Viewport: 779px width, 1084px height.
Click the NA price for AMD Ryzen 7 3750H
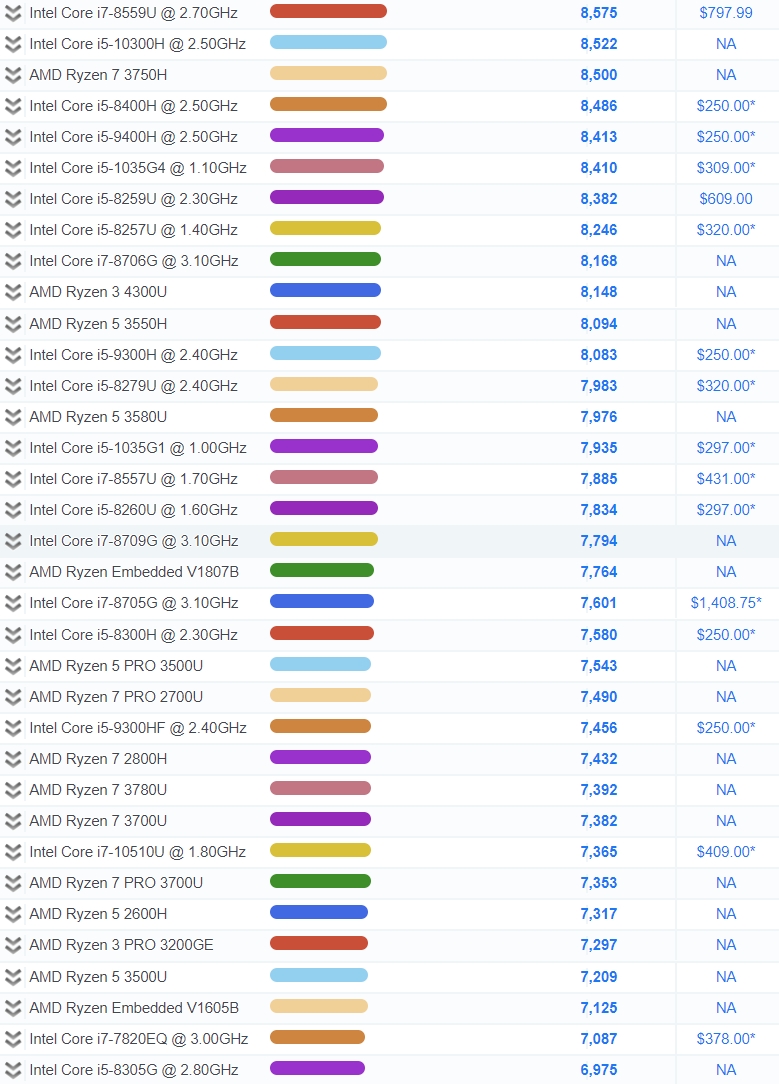click(x=726, y=75)
